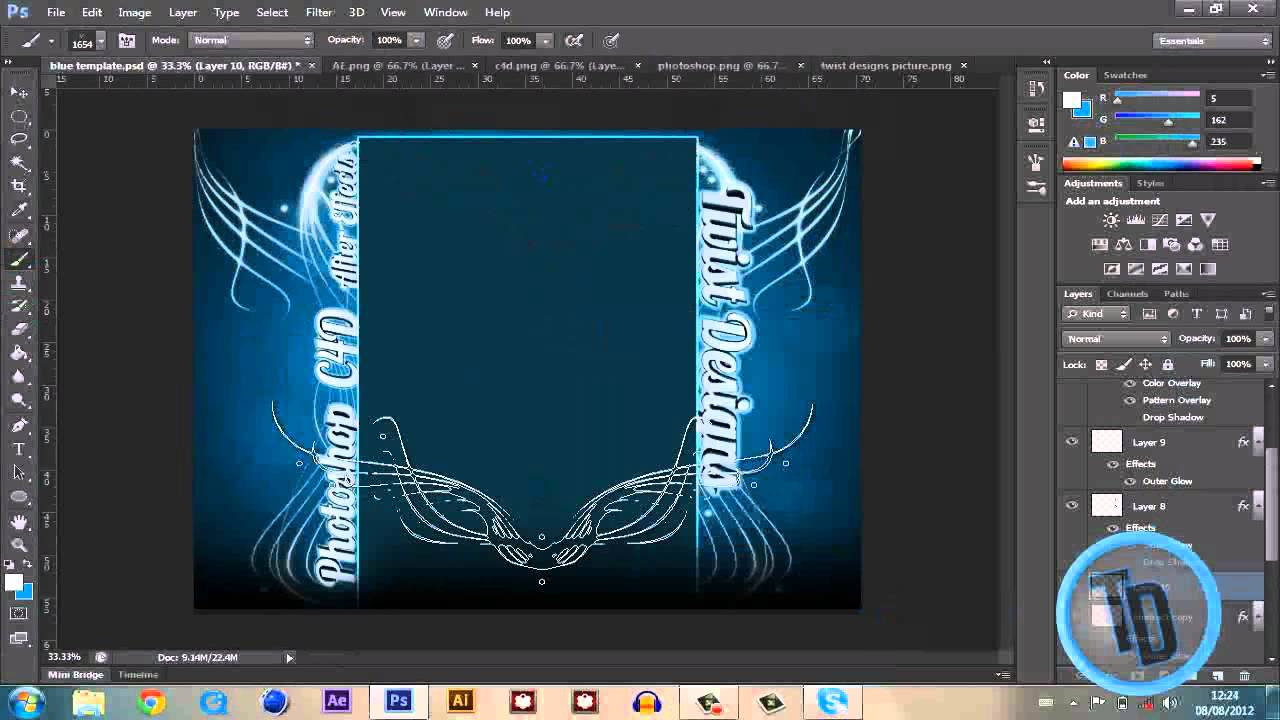Image resolution: width=1280 pixels, height=720 pixels.
Task: Select the Healing Brush tool
Action: pos(19,236)
